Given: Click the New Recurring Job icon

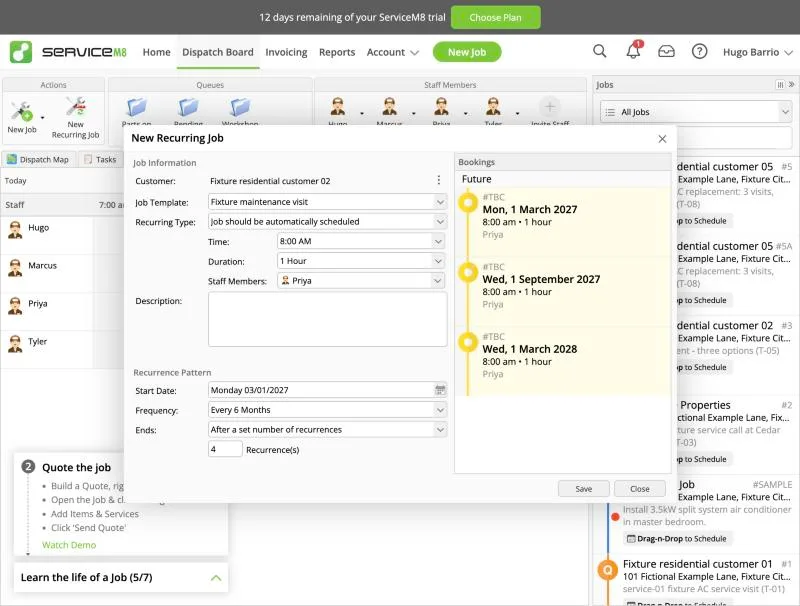Looking at the screenshot, I should [76, 107].
